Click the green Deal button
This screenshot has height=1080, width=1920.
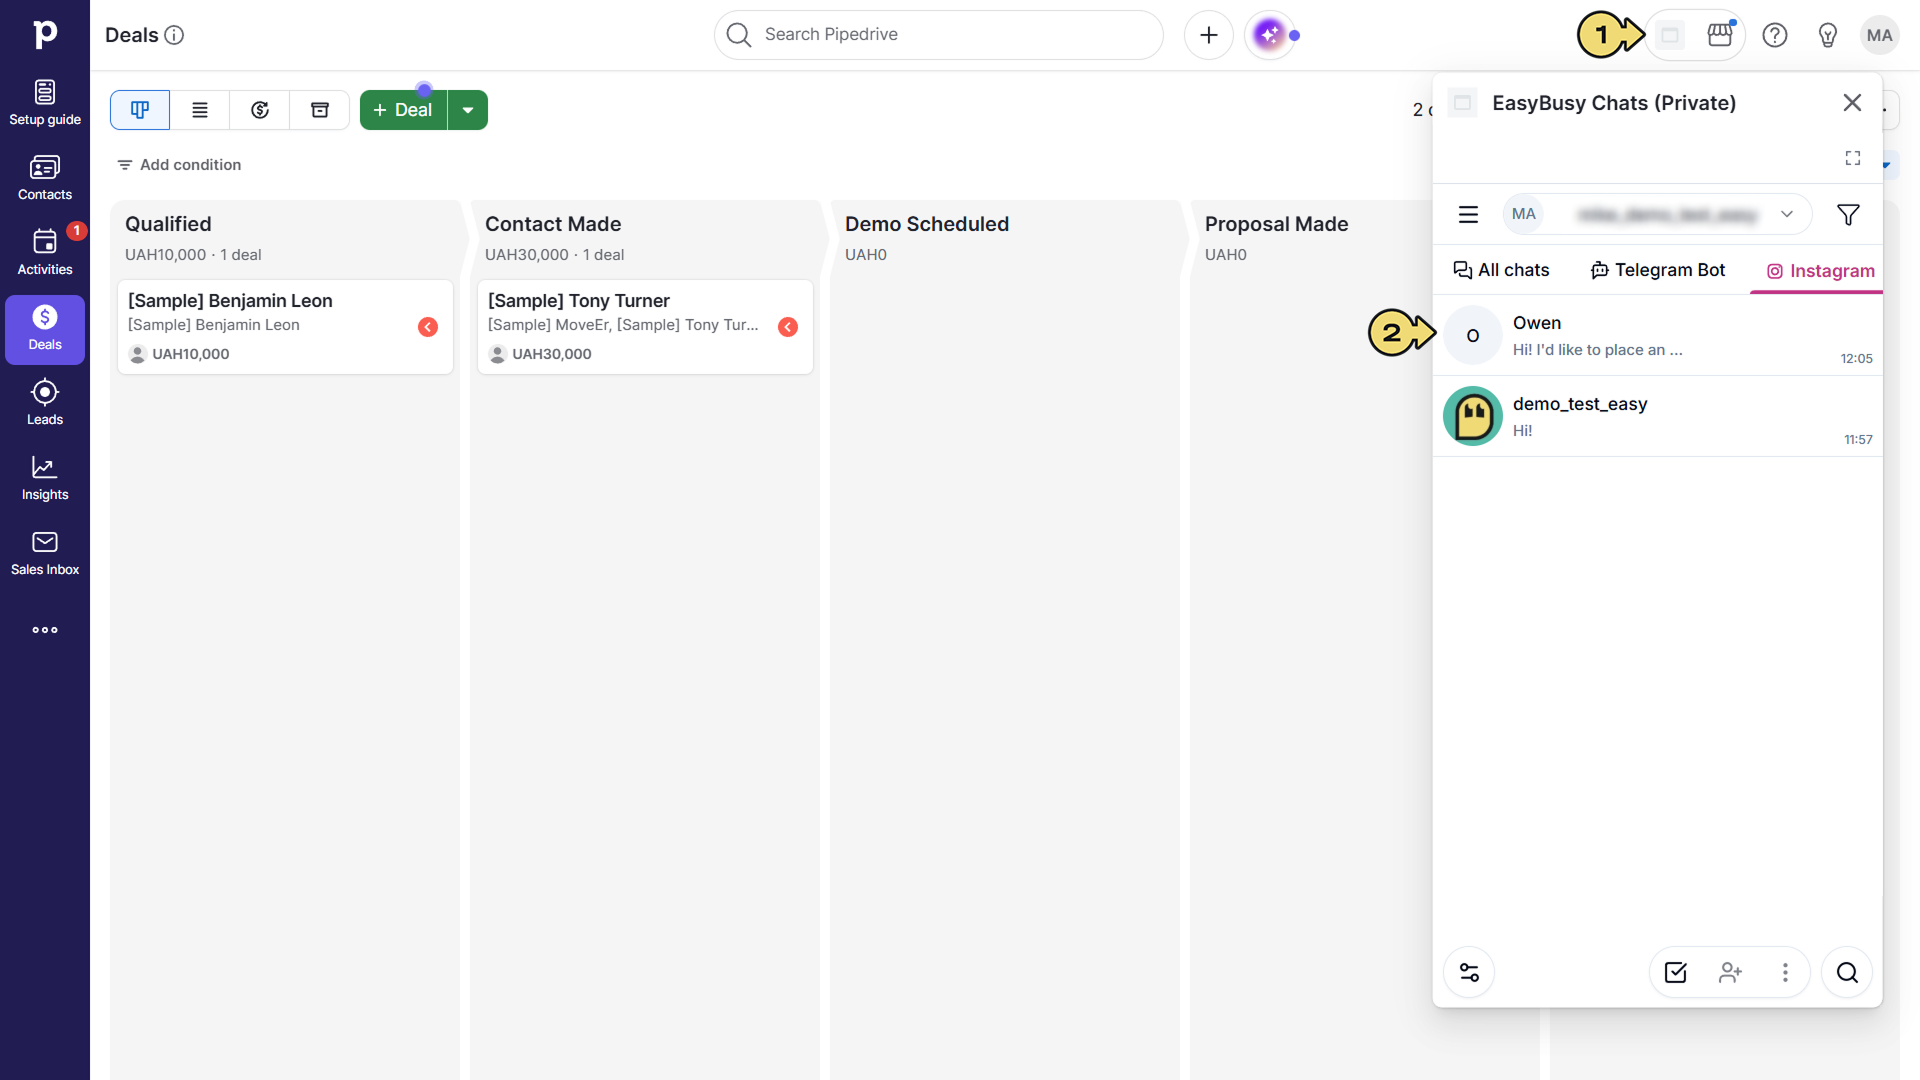click(403, 110)
